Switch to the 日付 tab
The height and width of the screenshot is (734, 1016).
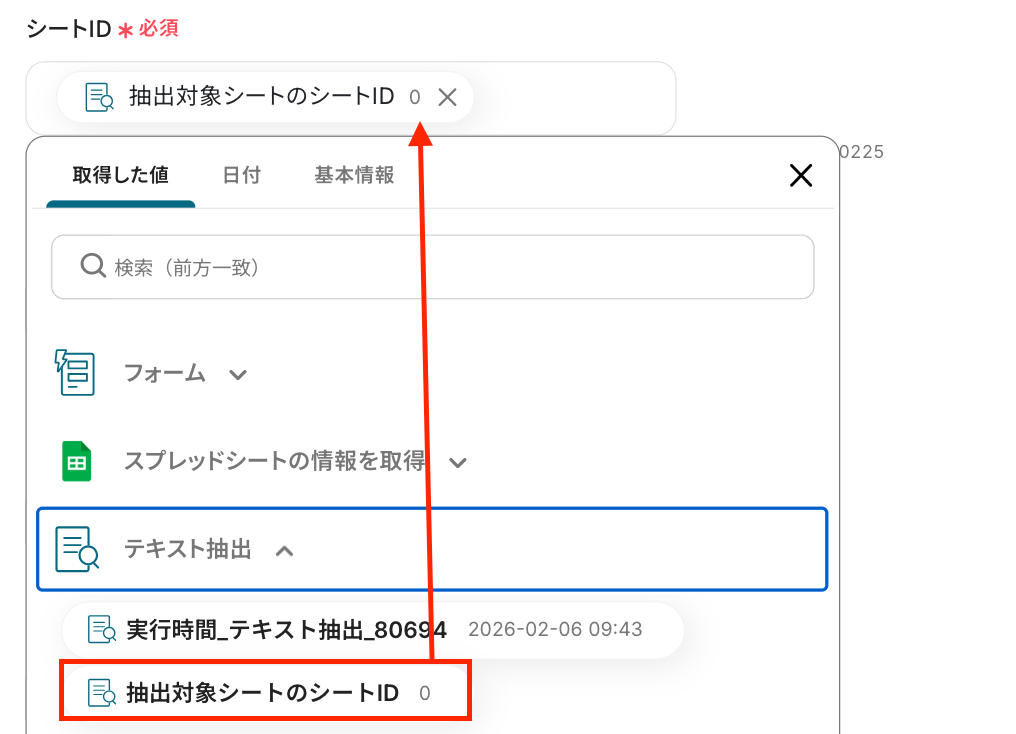(242, 175)
